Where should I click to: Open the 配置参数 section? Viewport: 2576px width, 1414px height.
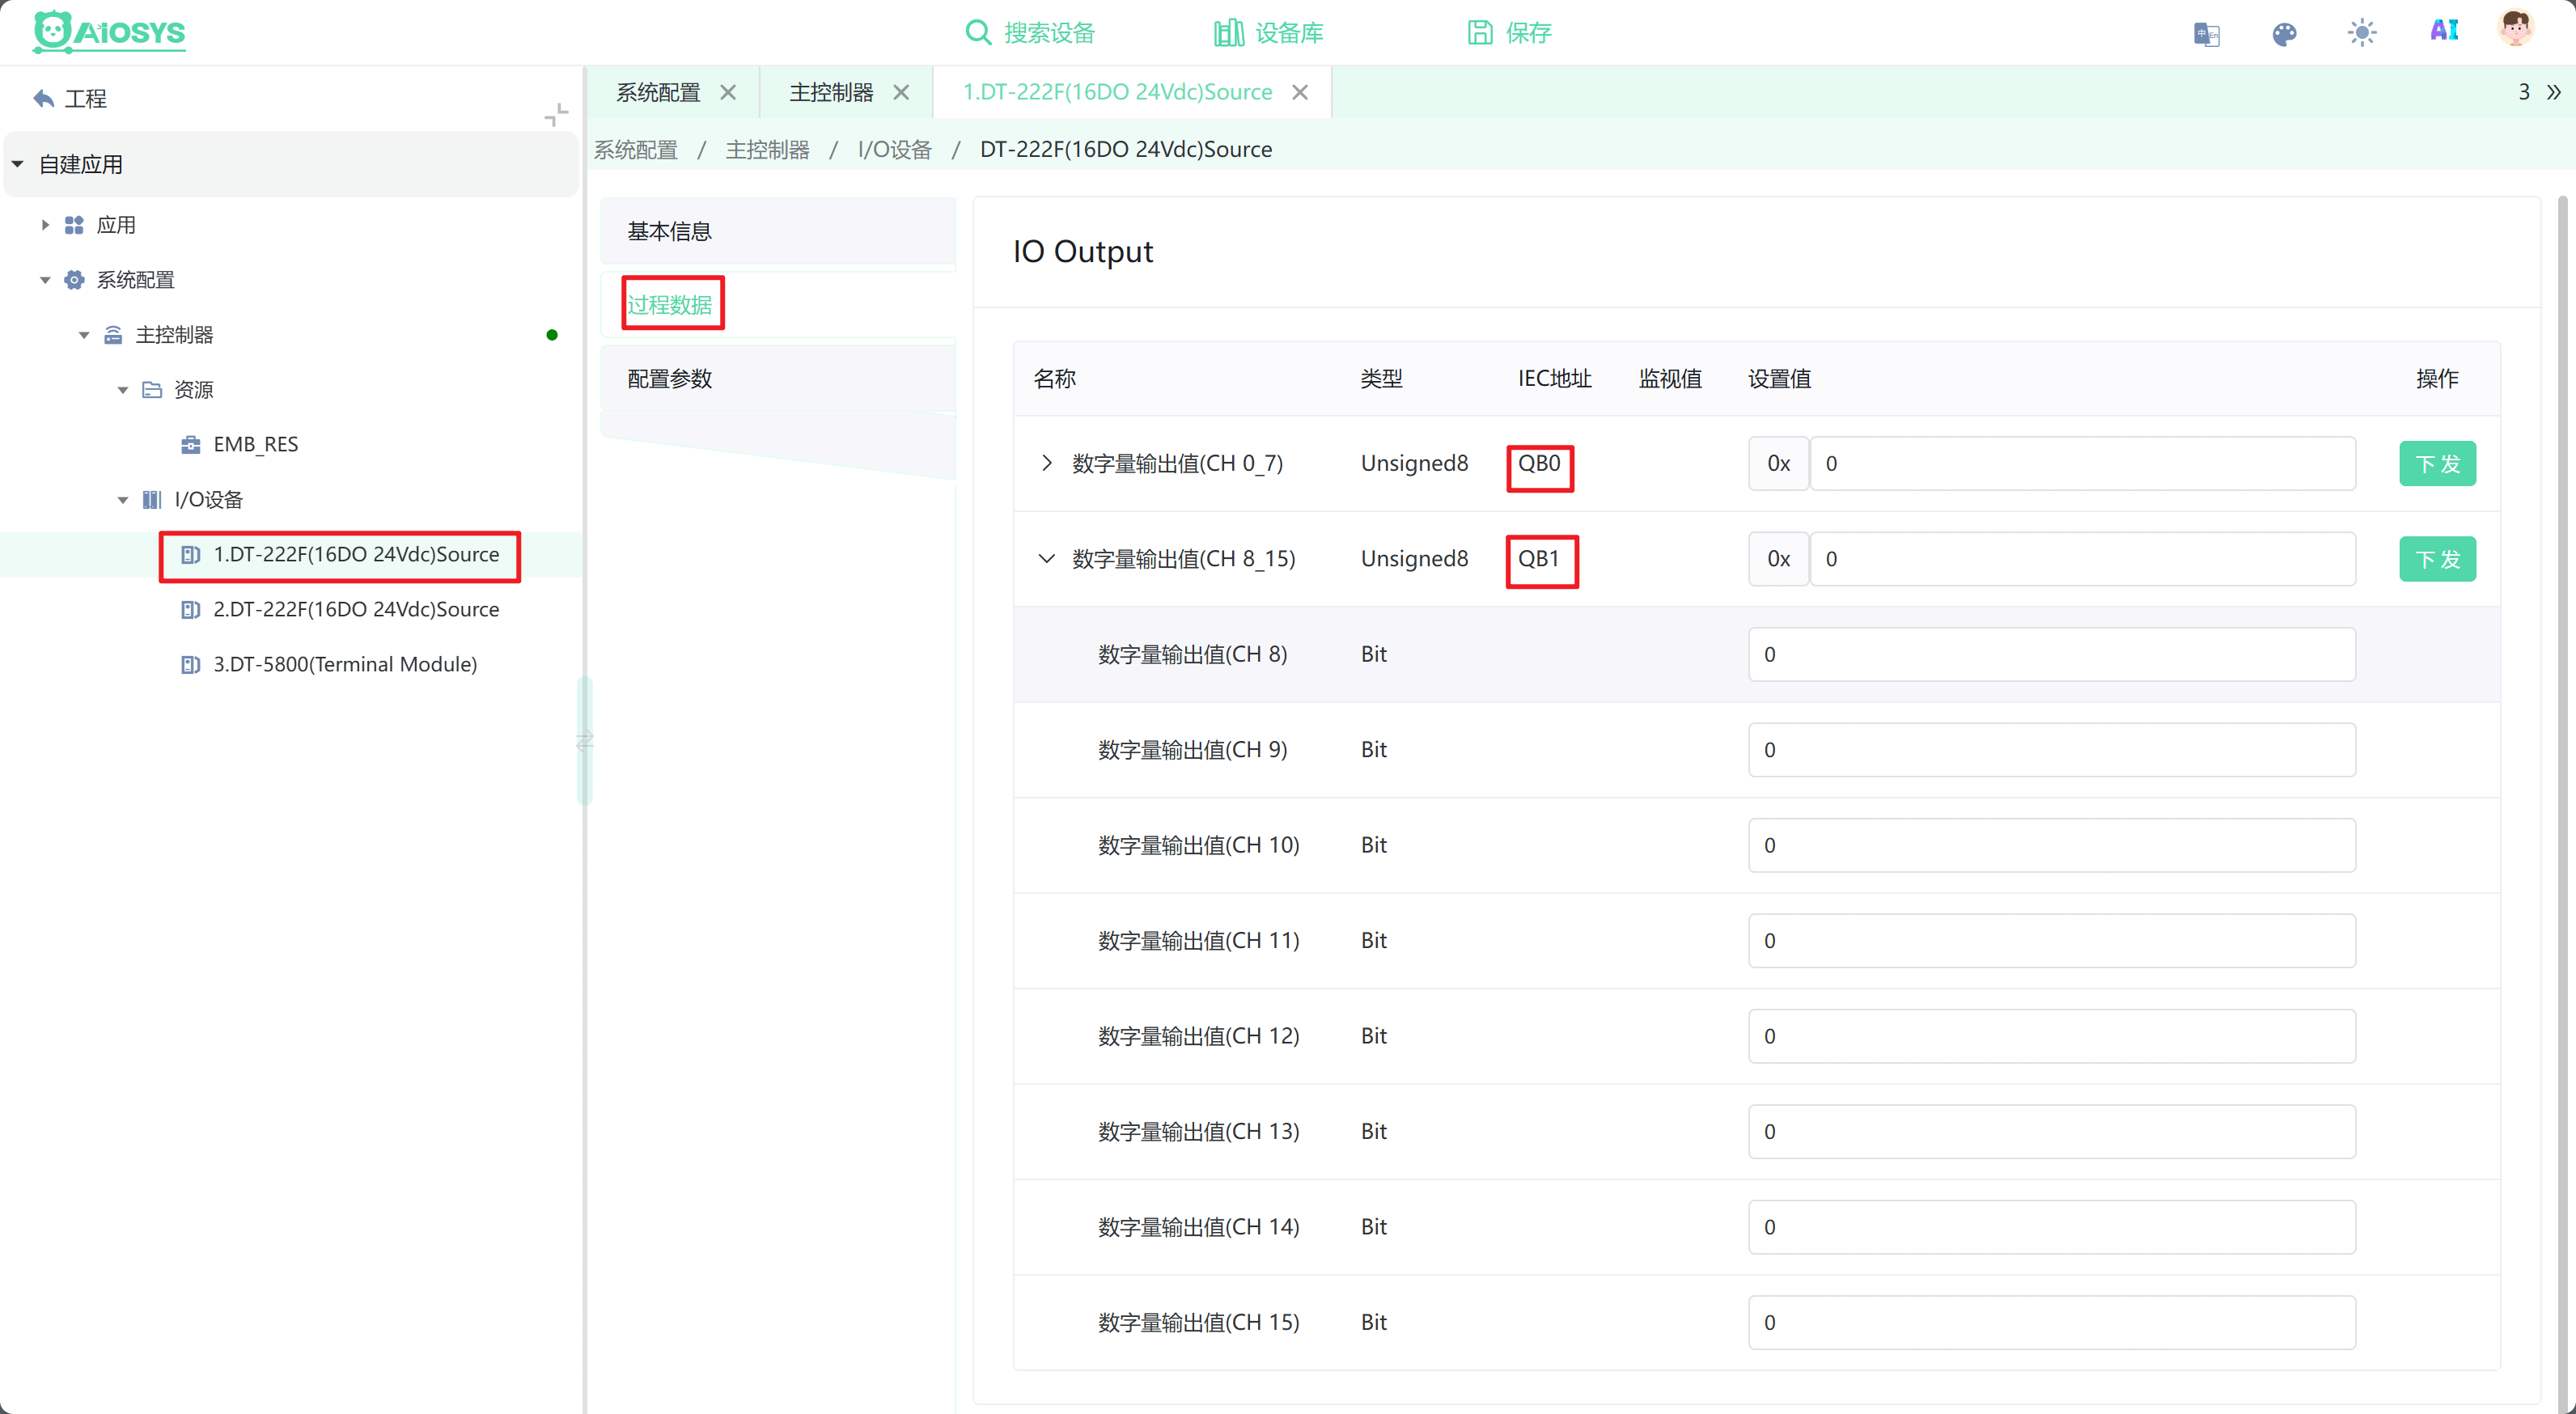pos(778,378)
